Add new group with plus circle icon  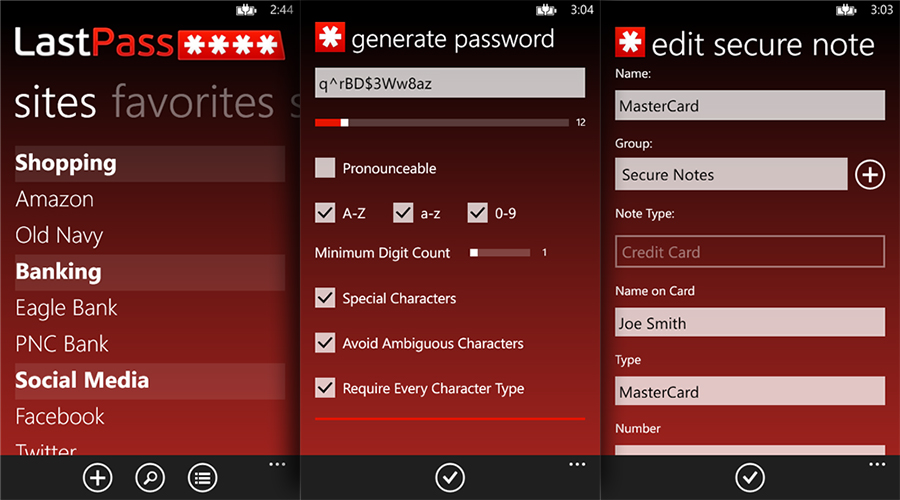(x=870, y=175)
